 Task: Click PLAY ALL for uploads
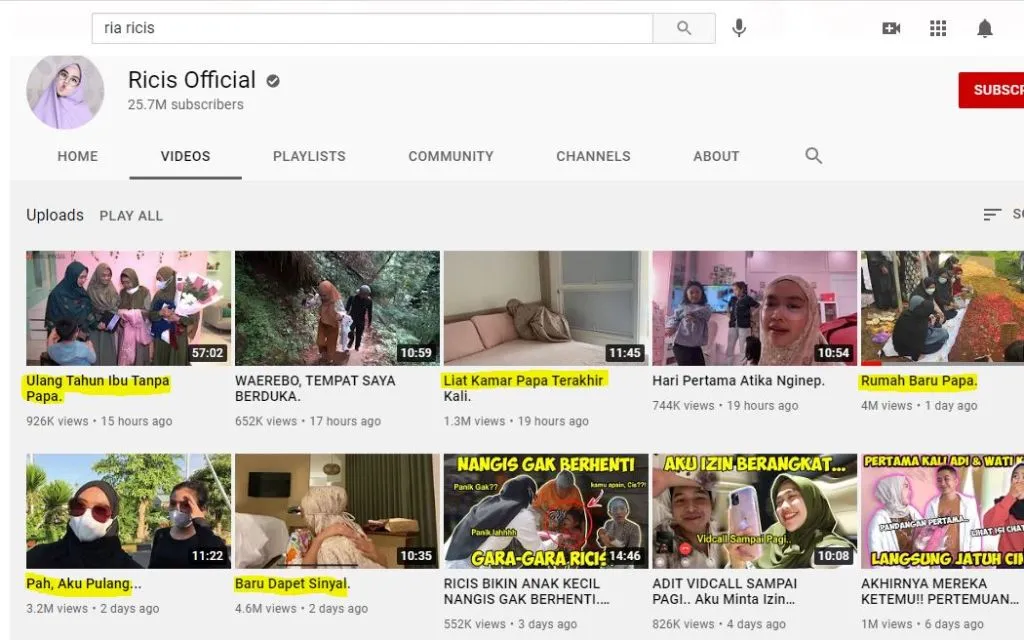point(131,216)
